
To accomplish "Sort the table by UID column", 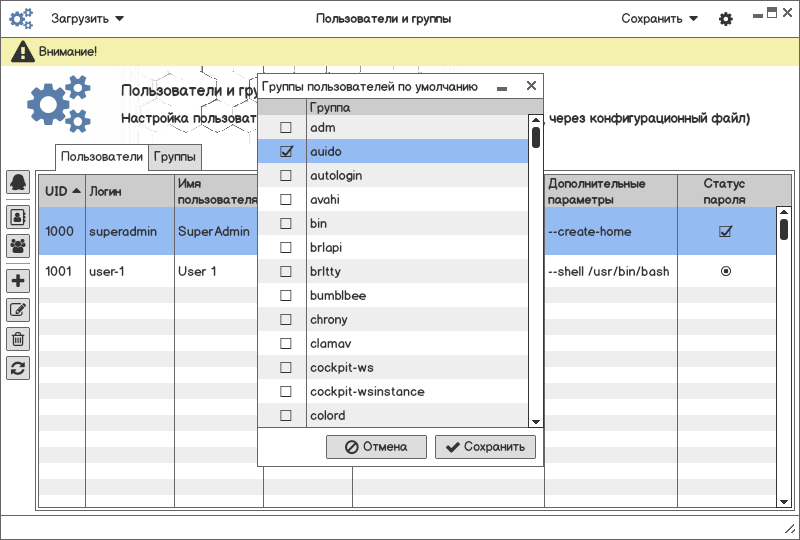I will click(62, 190).
